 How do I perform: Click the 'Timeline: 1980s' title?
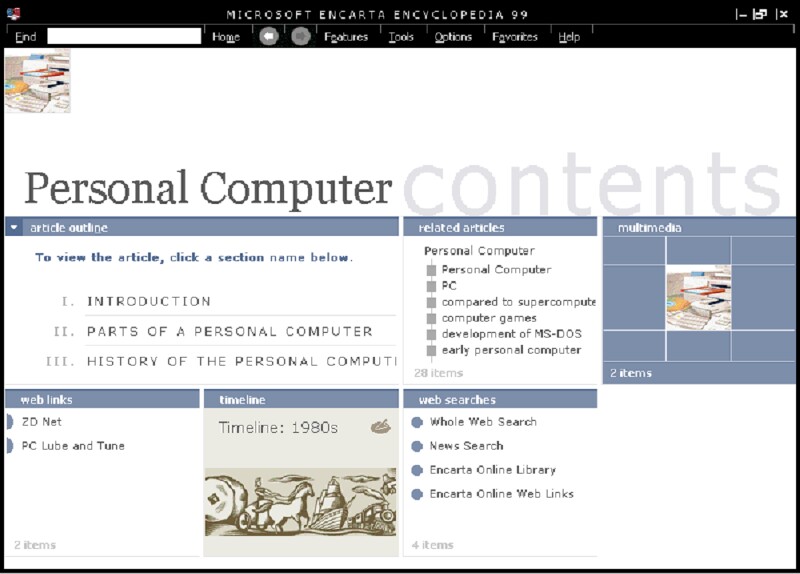(x=278, y=428)
